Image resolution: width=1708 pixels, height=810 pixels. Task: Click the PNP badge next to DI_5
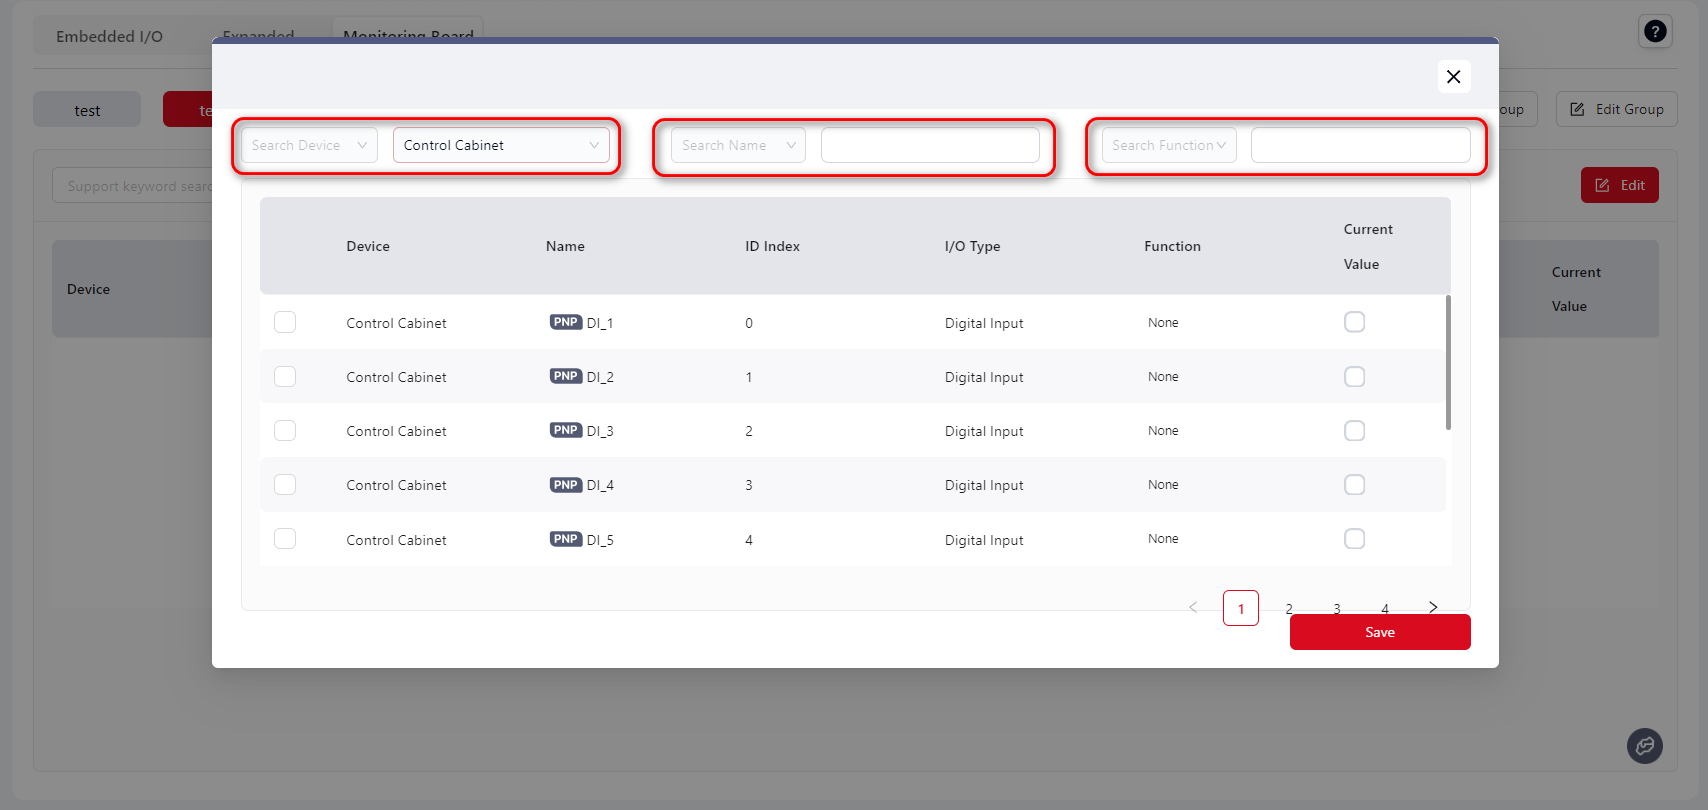[566, 539]
